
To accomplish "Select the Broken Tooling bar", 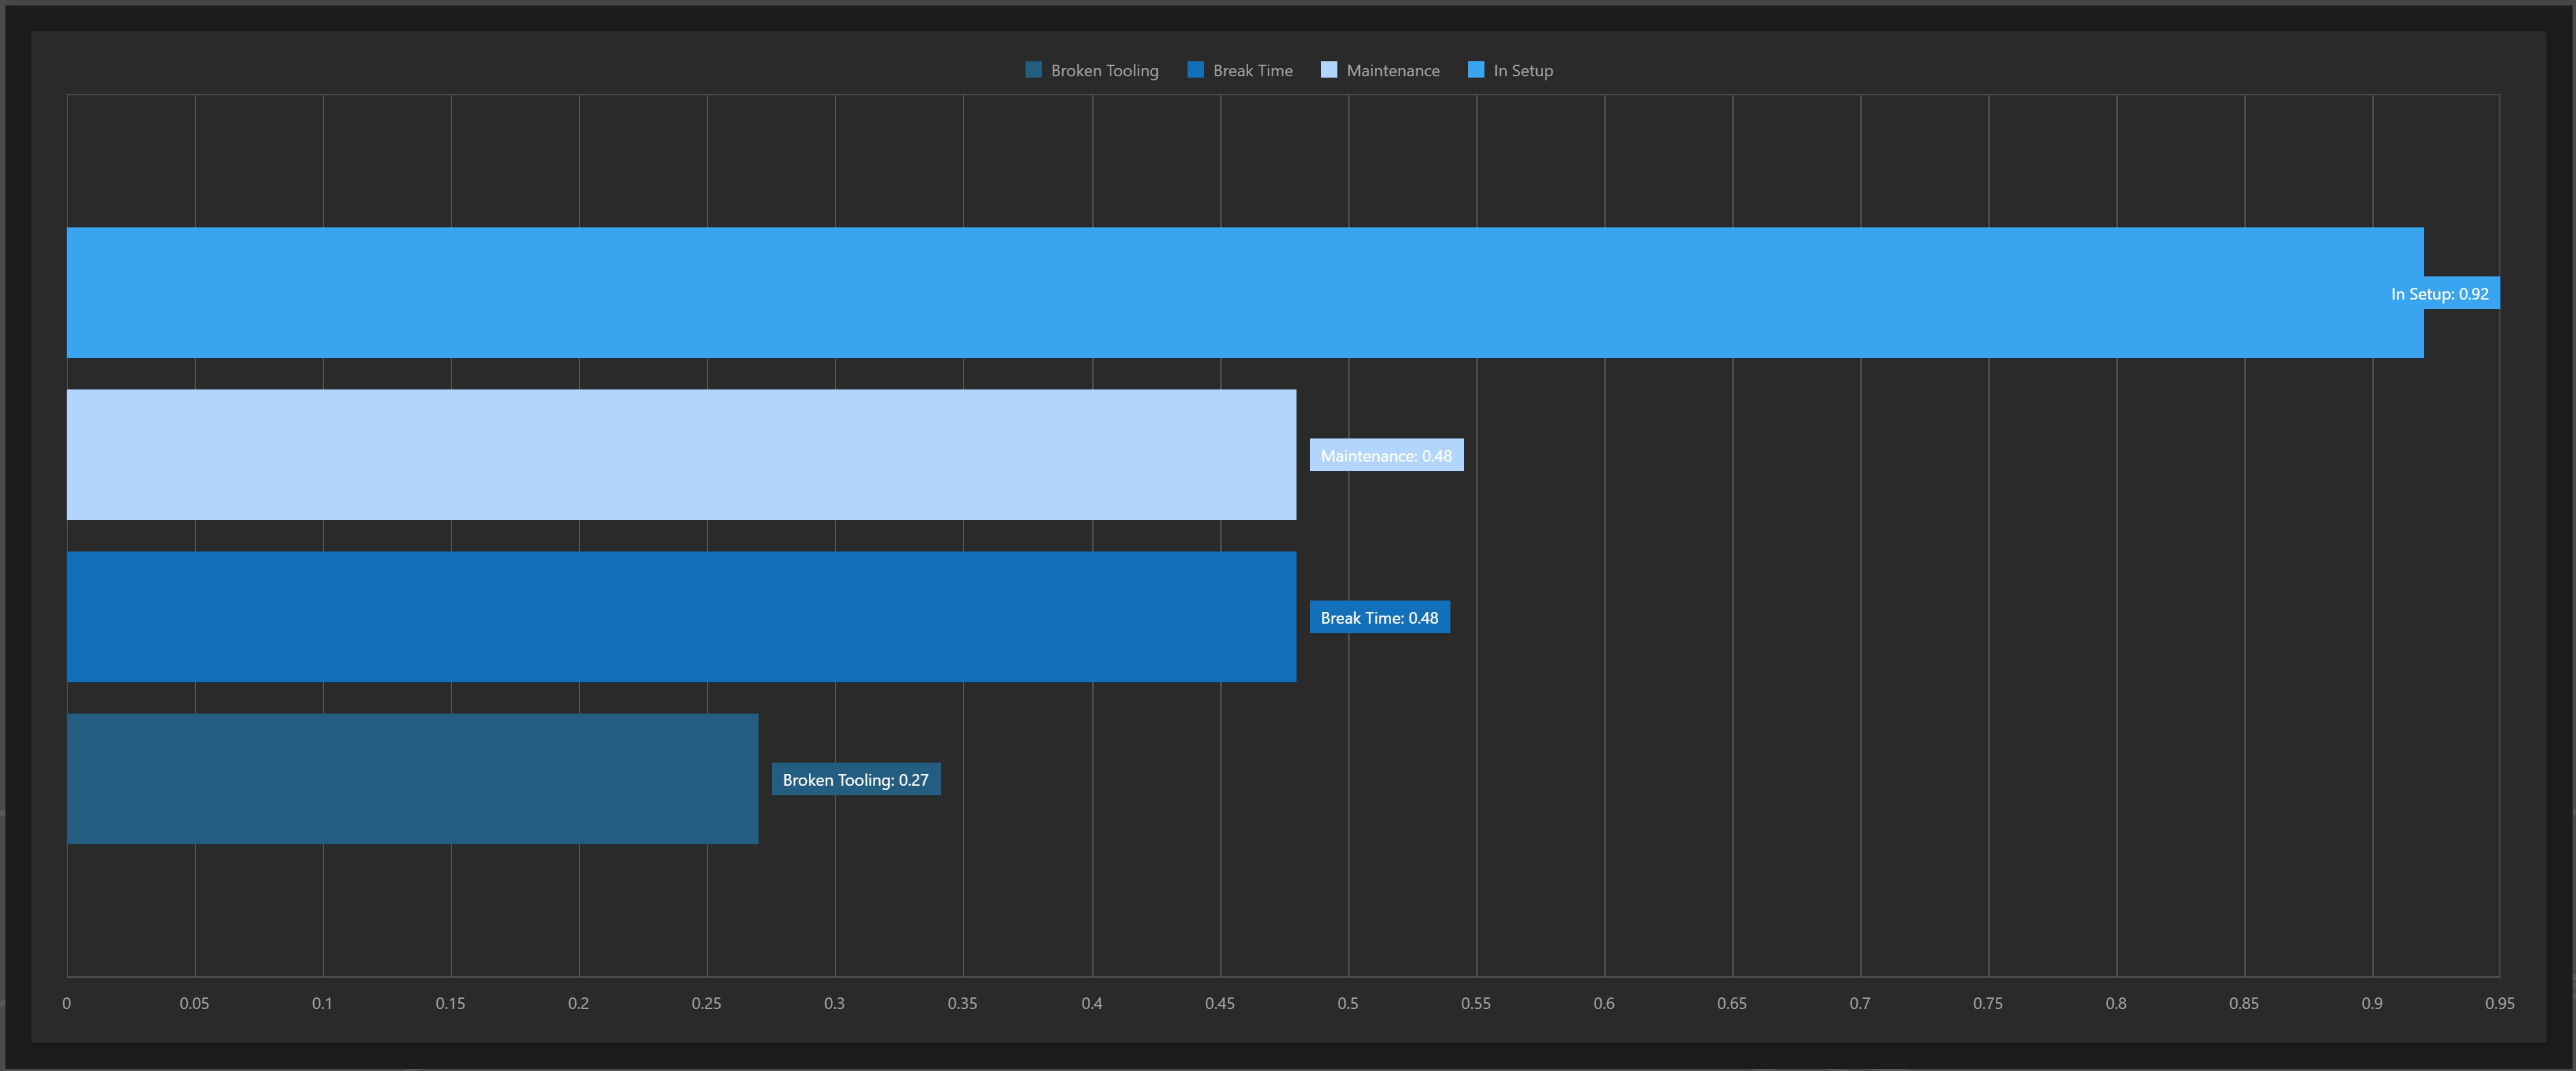I will click(412, 779).
